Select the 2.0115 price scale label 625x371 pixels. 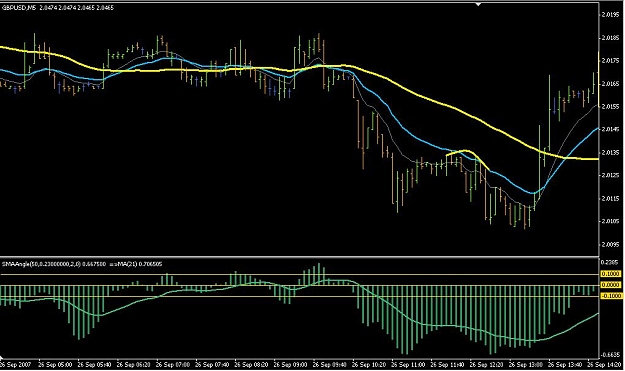[610, 198]
